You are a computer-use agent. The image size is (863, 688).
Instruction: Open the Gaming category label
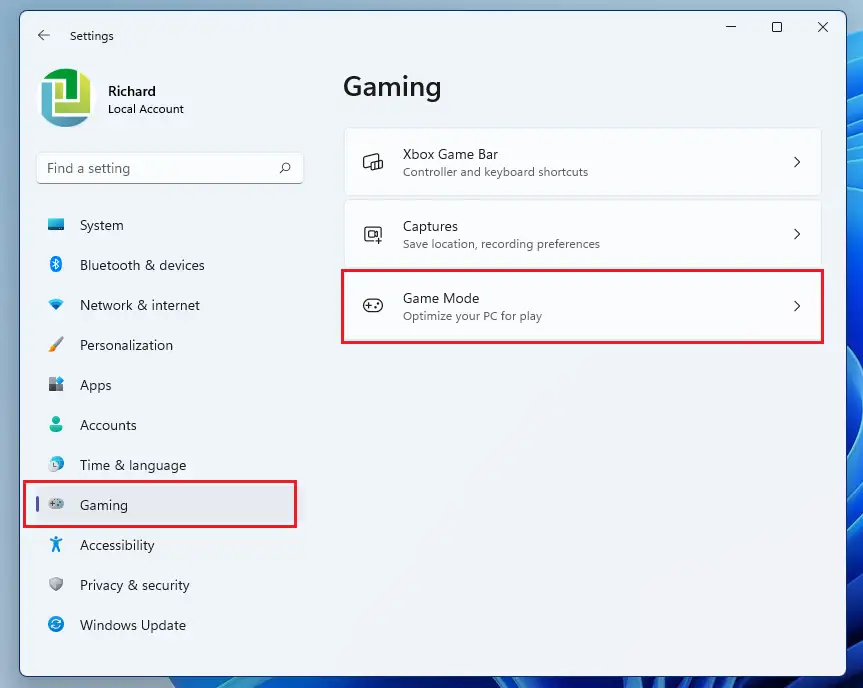[103, 505]
